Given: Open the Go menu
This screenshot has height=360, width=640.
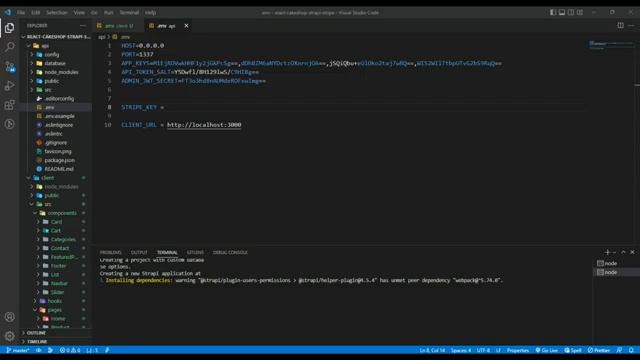Looking at the screenshot, I should coord(94,13).
